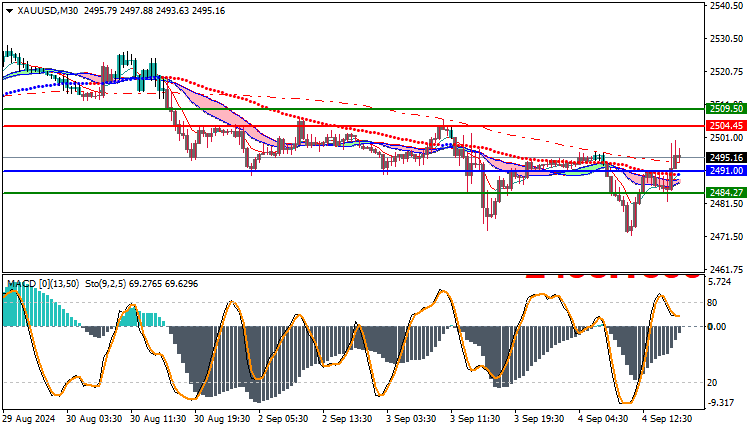The width and height of the screenshot is (750, 430).
Task: Click the 2 Sep 05:30 time label
Action: (x=283, y=419)
